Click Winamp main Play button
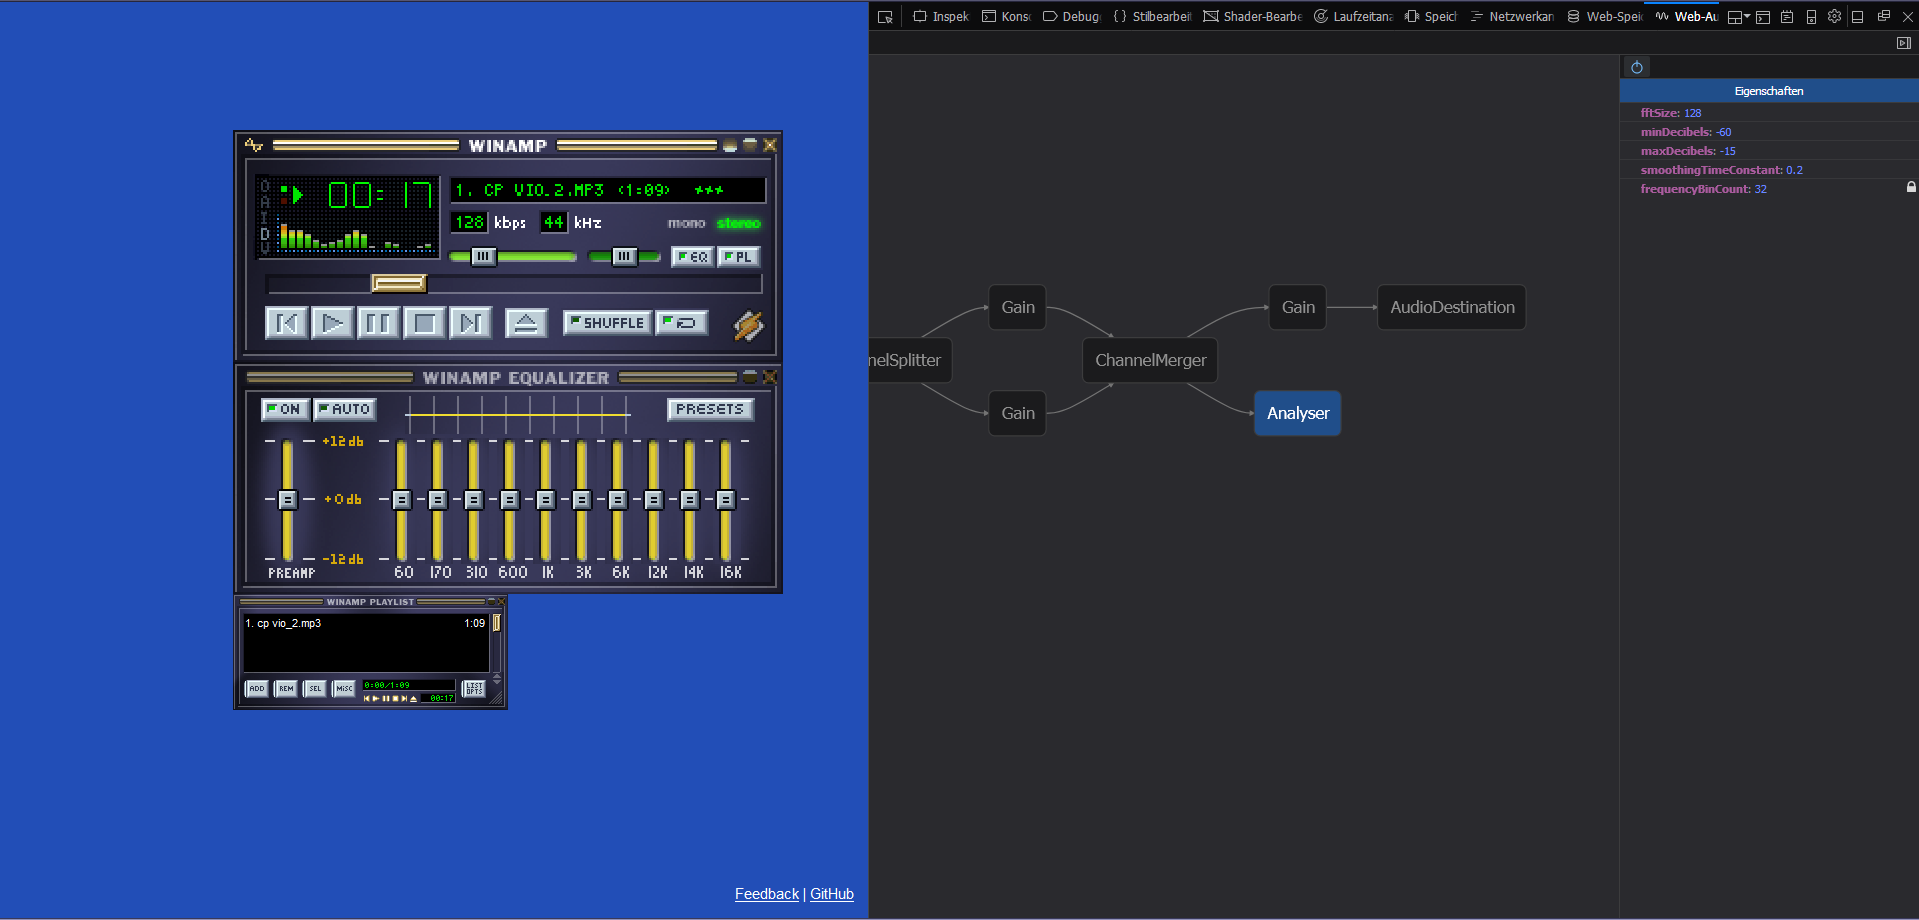The image size is (1919, 920). tap(332, 323)
